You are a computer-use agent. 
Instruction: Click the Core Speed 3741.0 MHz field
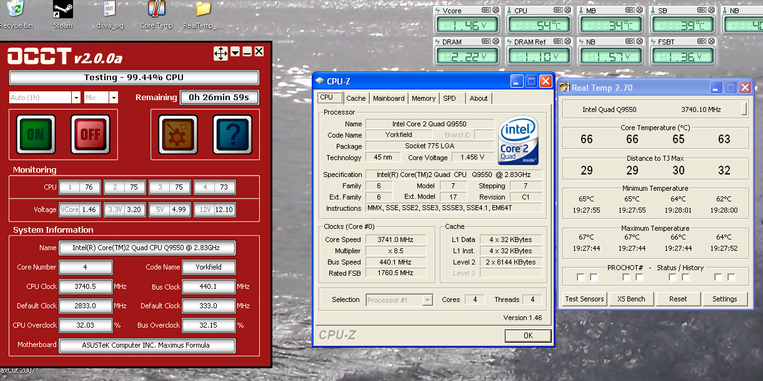(396, 239)
